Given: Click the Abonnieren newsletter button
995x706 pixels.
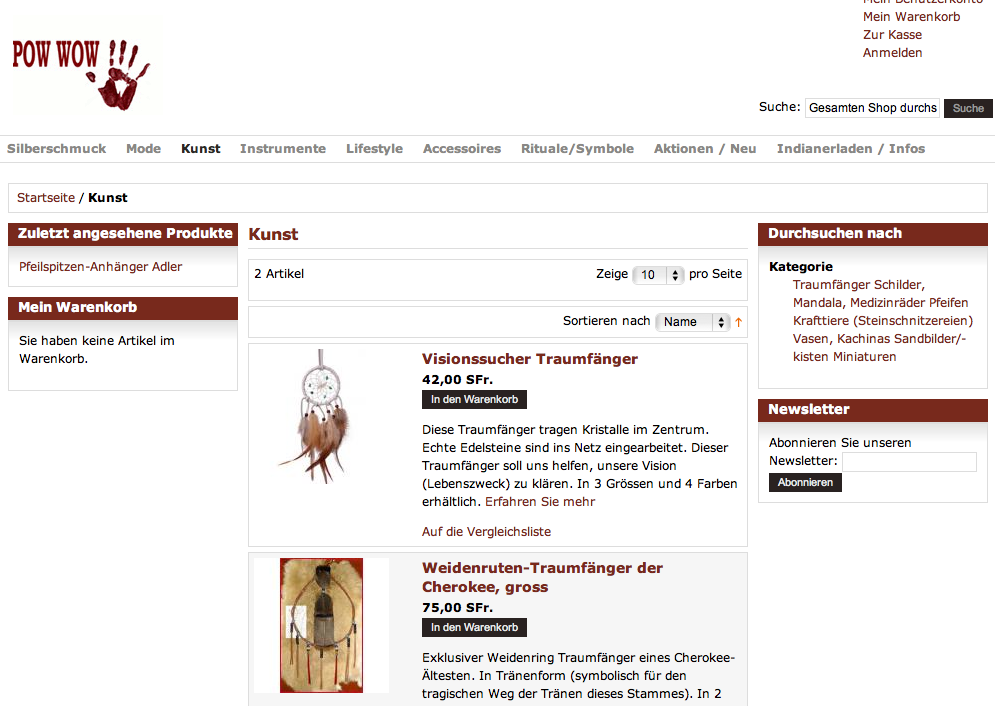Looking at the screenshot, I should point(805,483).
